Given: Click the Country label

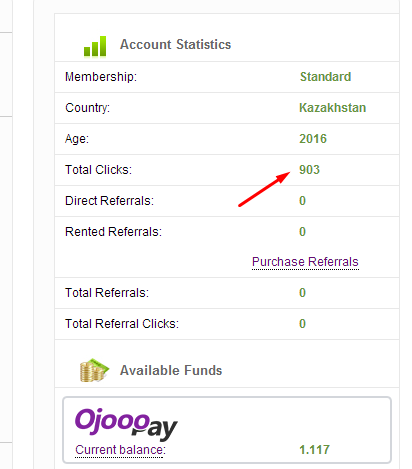Looking at the screenshot, I should 87,108.
